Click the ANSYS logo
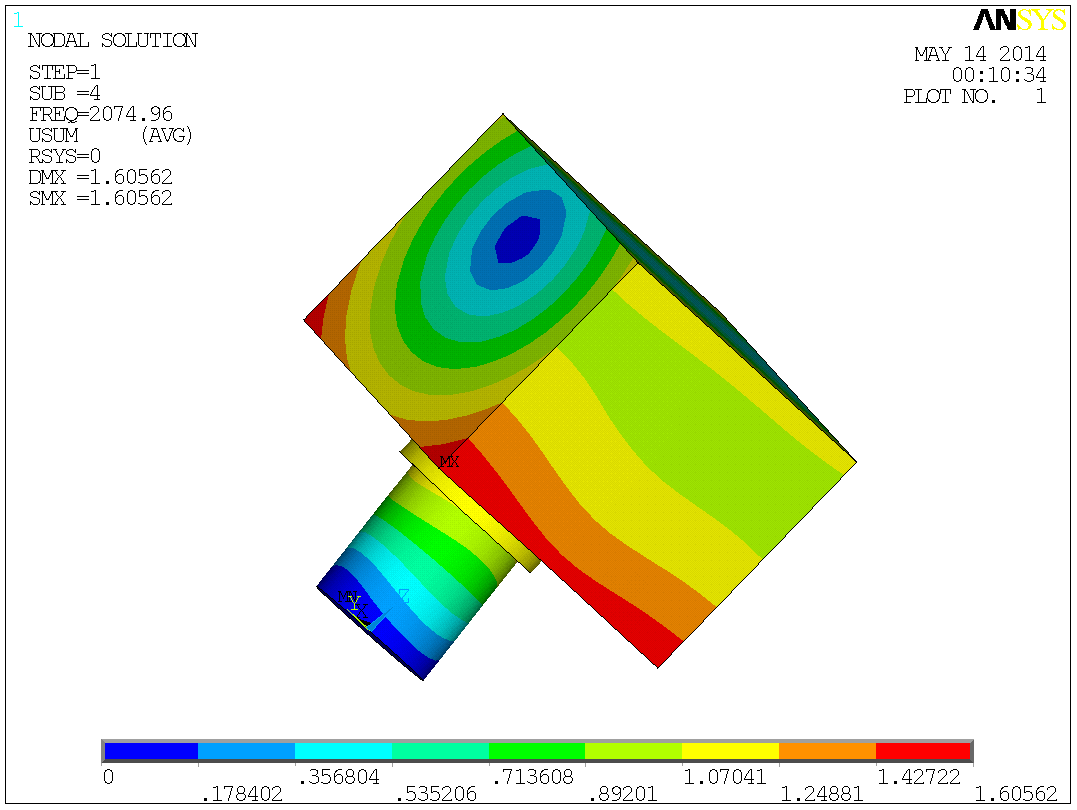 click(x=1020, y=20)
